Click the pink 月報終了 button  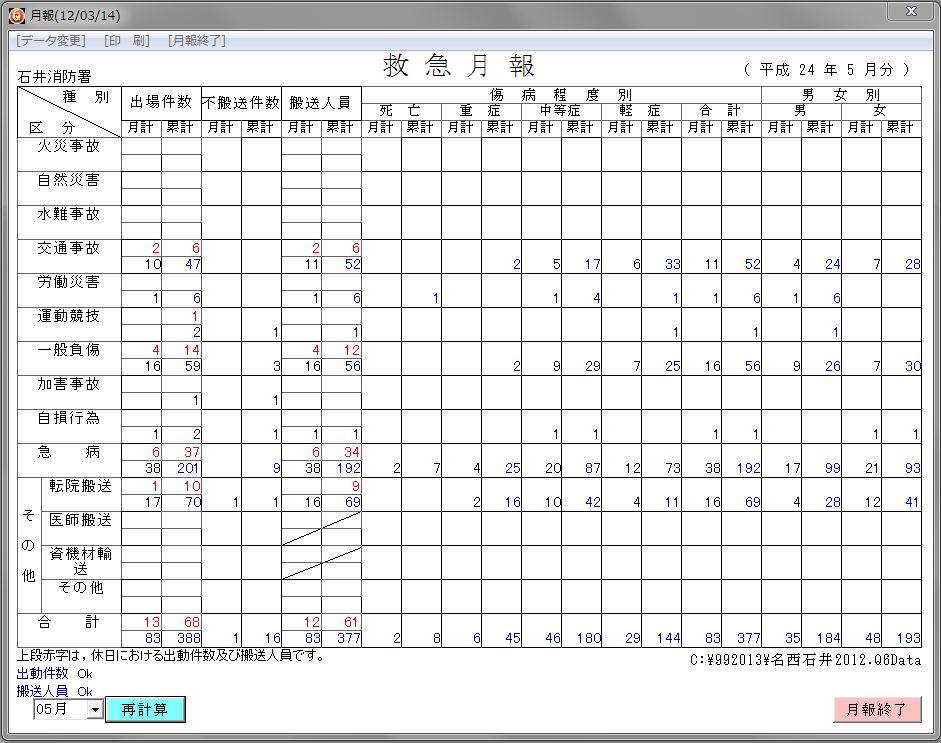pyautogui.click(x=876, y=709)
